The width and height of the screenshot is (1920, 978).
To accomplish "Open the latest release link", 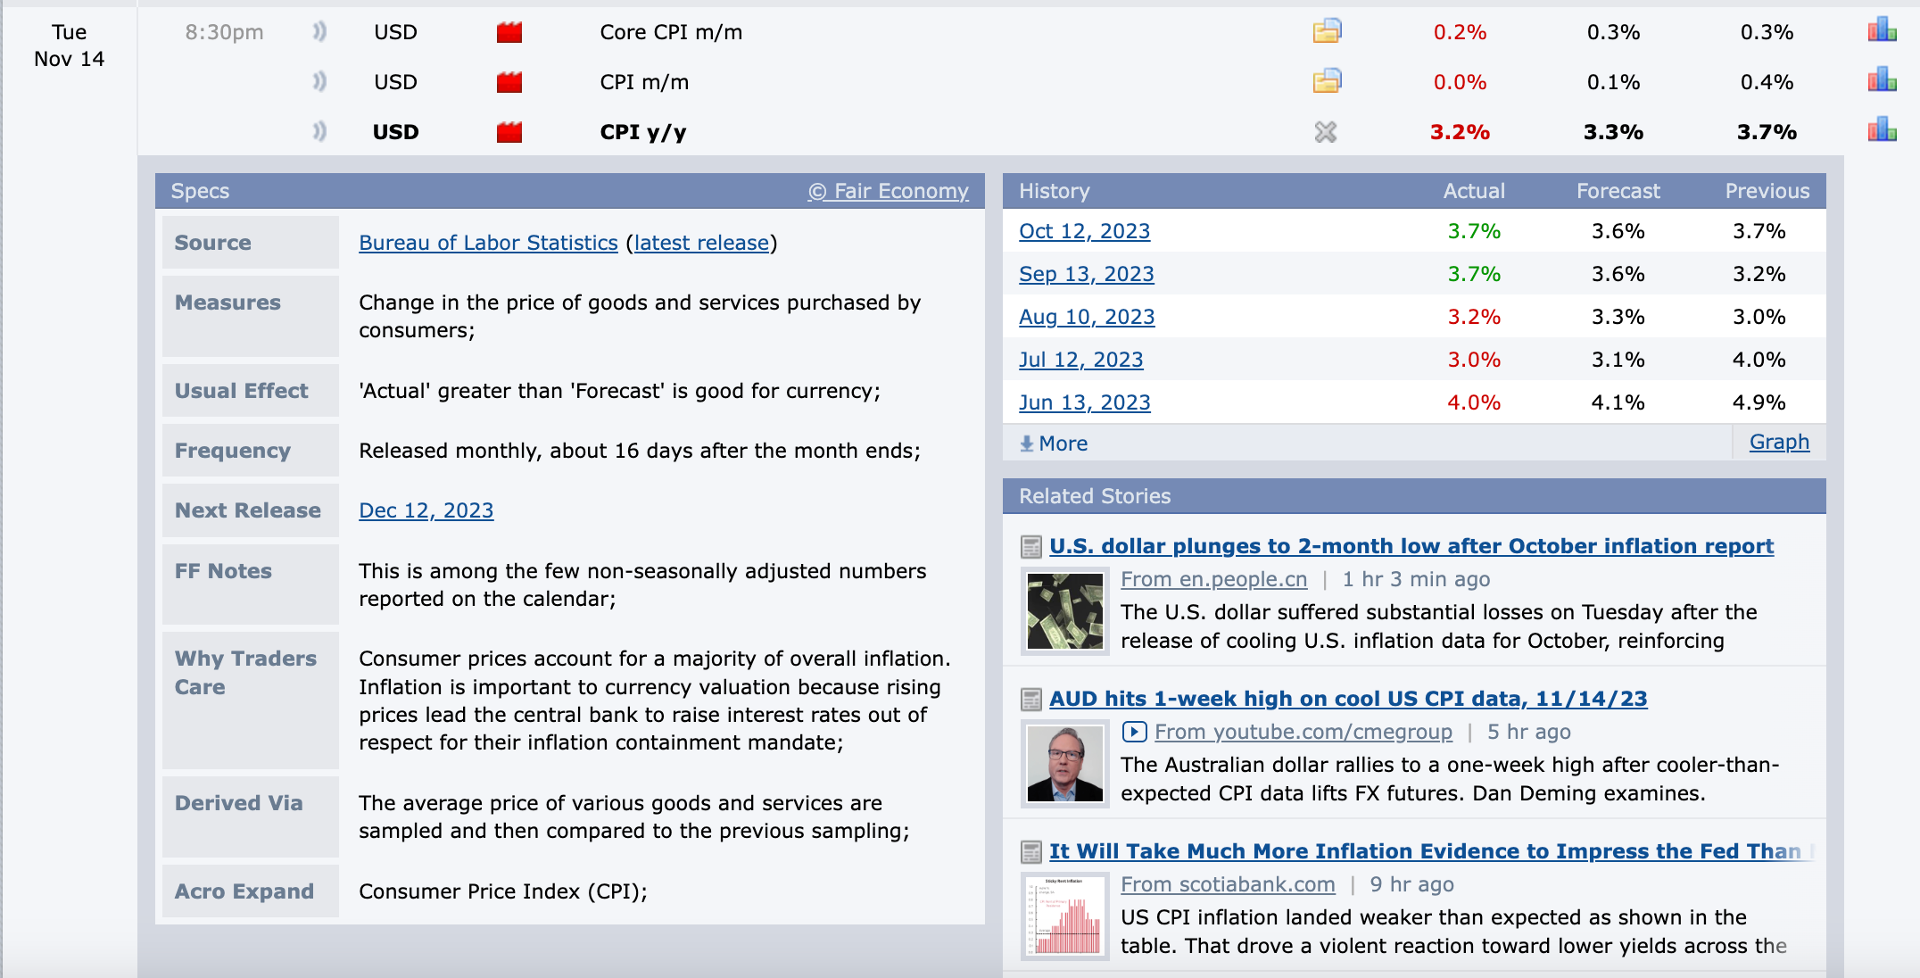I will pos(701,243).
